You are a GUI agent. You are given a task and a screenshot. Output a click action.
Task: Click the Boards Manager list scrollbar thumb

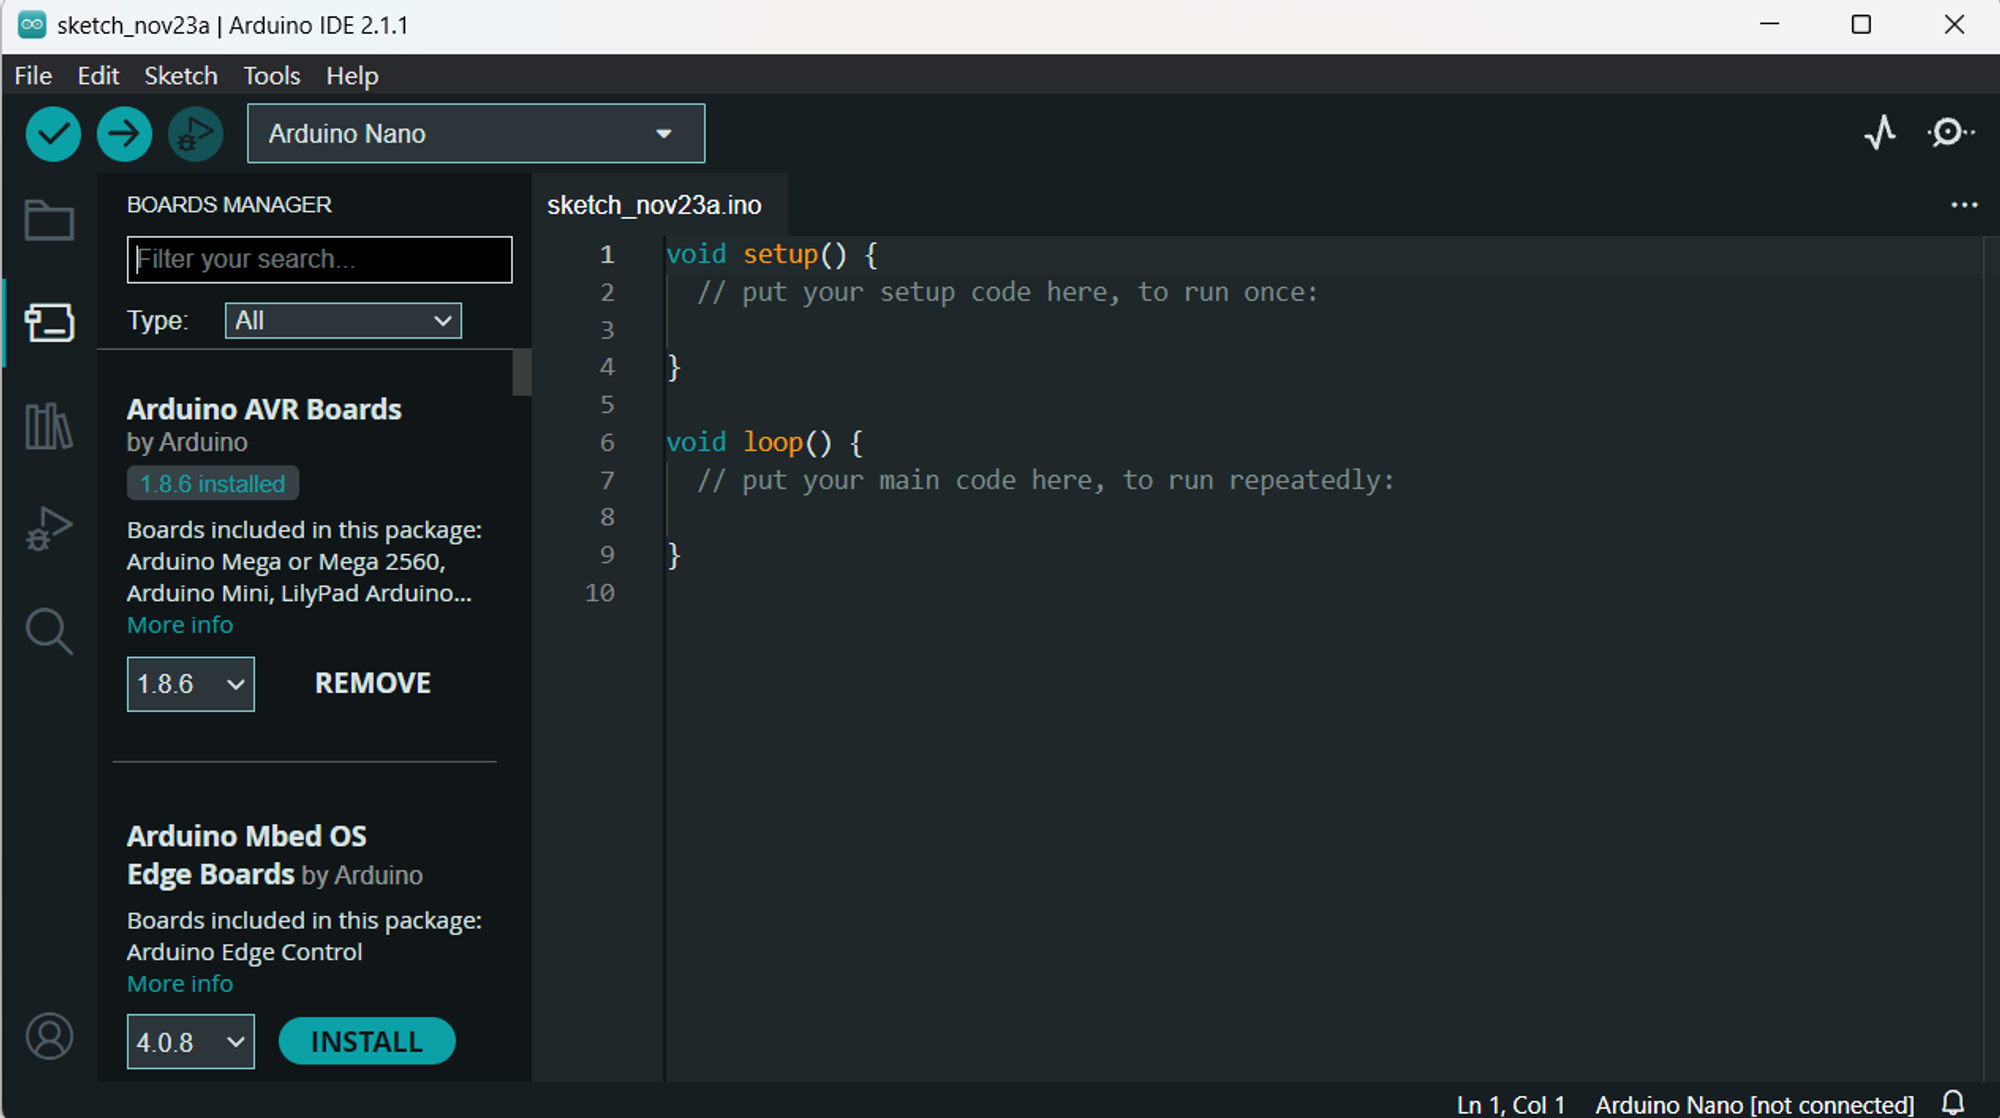[522, 373]
